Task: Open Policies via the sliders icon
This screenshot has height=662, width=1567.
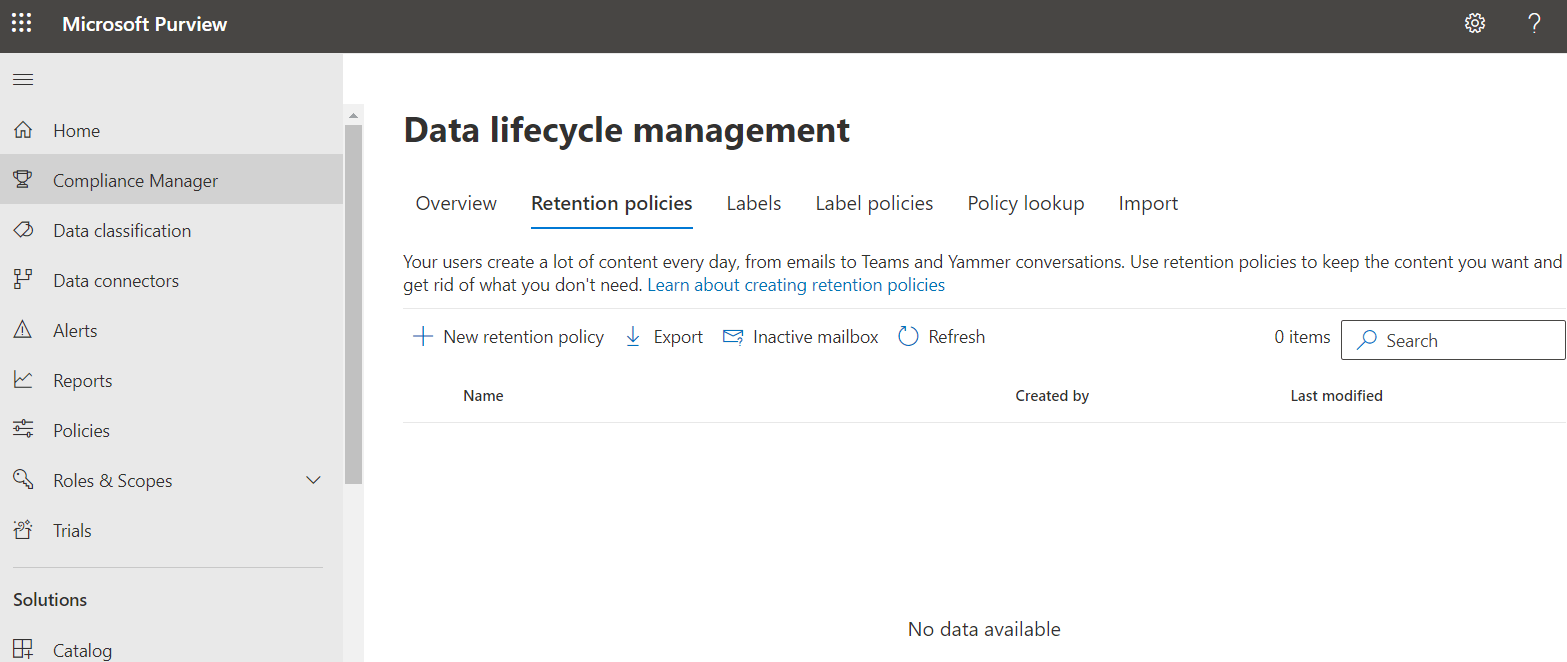Action: (22, 429)
